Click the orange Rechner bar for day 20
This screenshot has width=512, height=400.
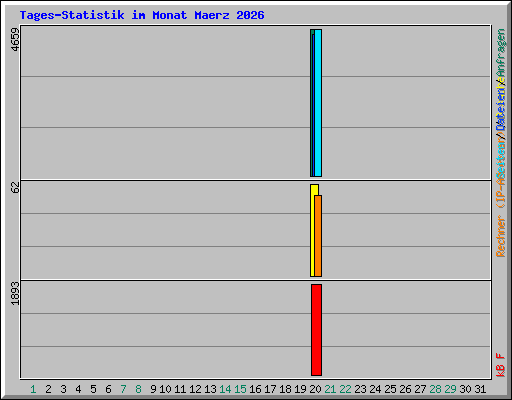pos(318,236)
